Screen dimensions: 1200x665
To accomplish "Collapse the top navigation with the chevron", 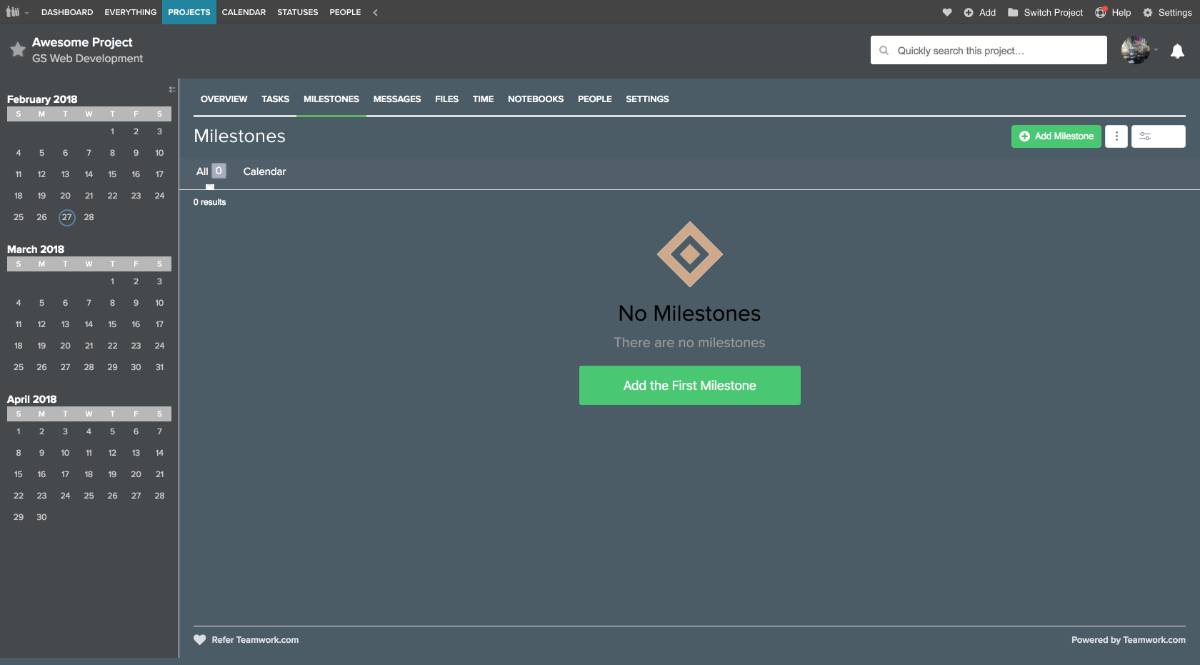I will click(x=375, y=12).
